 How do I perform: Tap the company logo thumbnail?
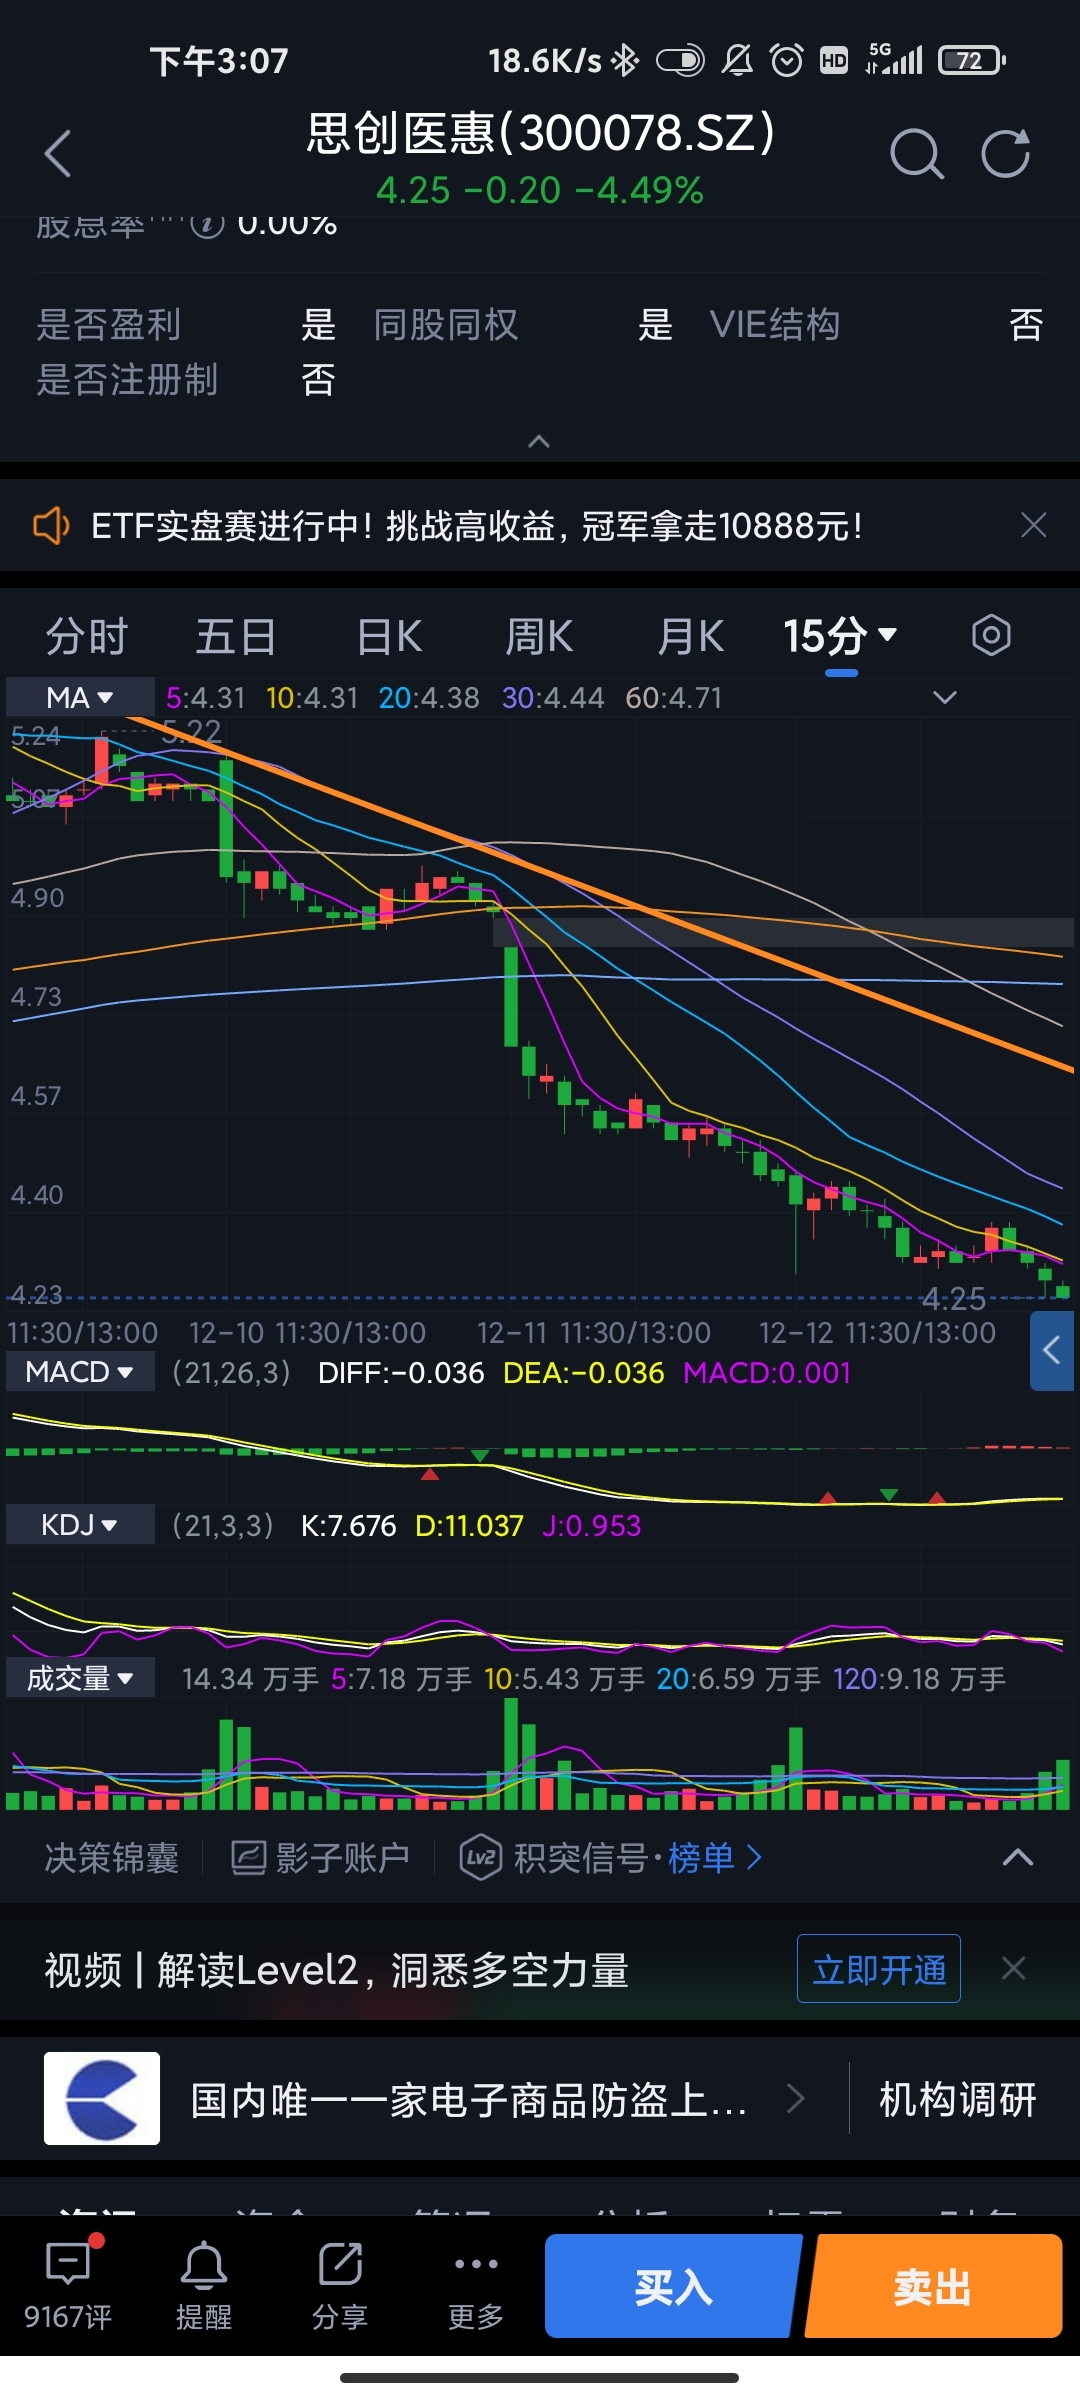pos(102,2098)
